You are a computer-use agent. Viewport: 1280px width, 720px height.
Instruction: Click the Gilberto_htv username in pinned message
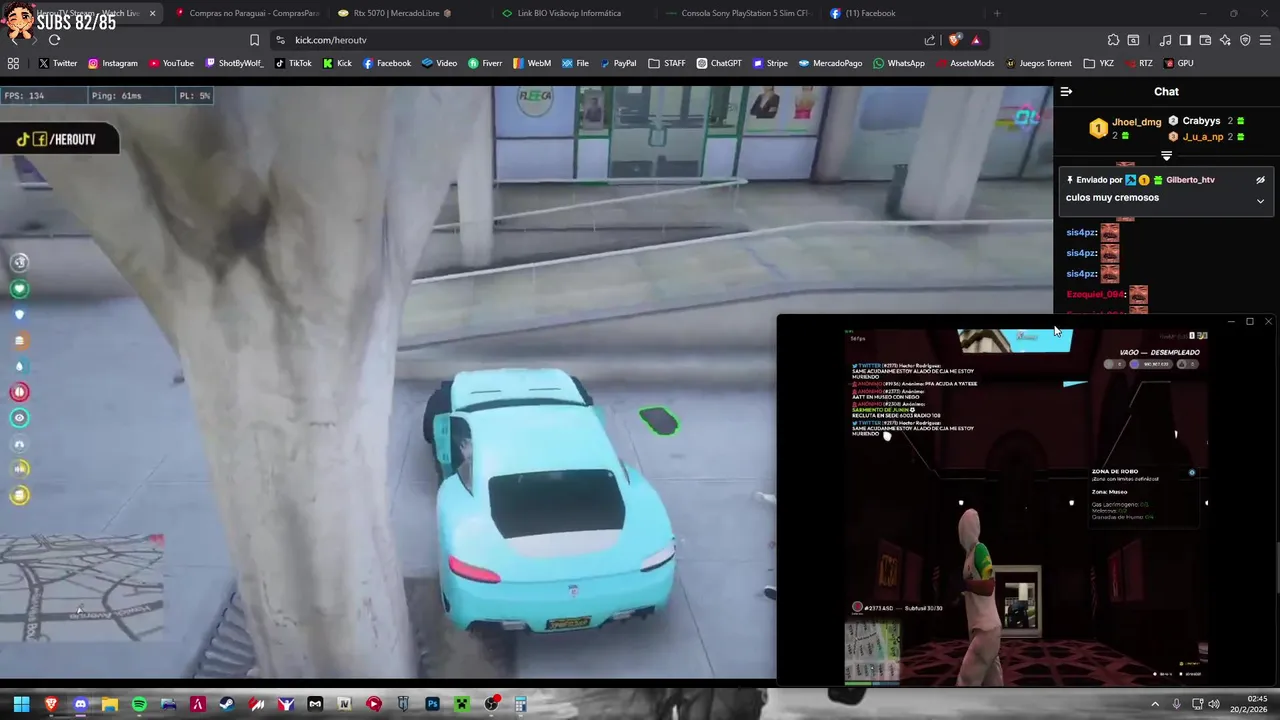(x=1190, y=180)
